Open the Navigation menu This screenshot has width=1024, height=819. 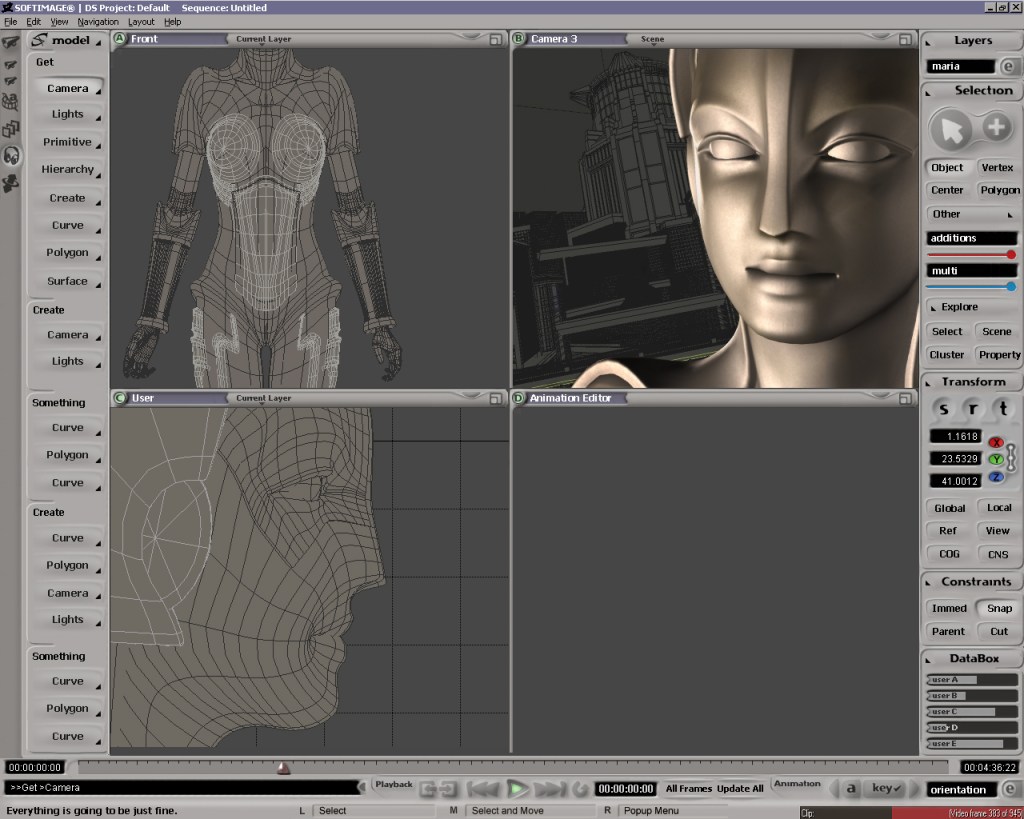tap(98, 21)
